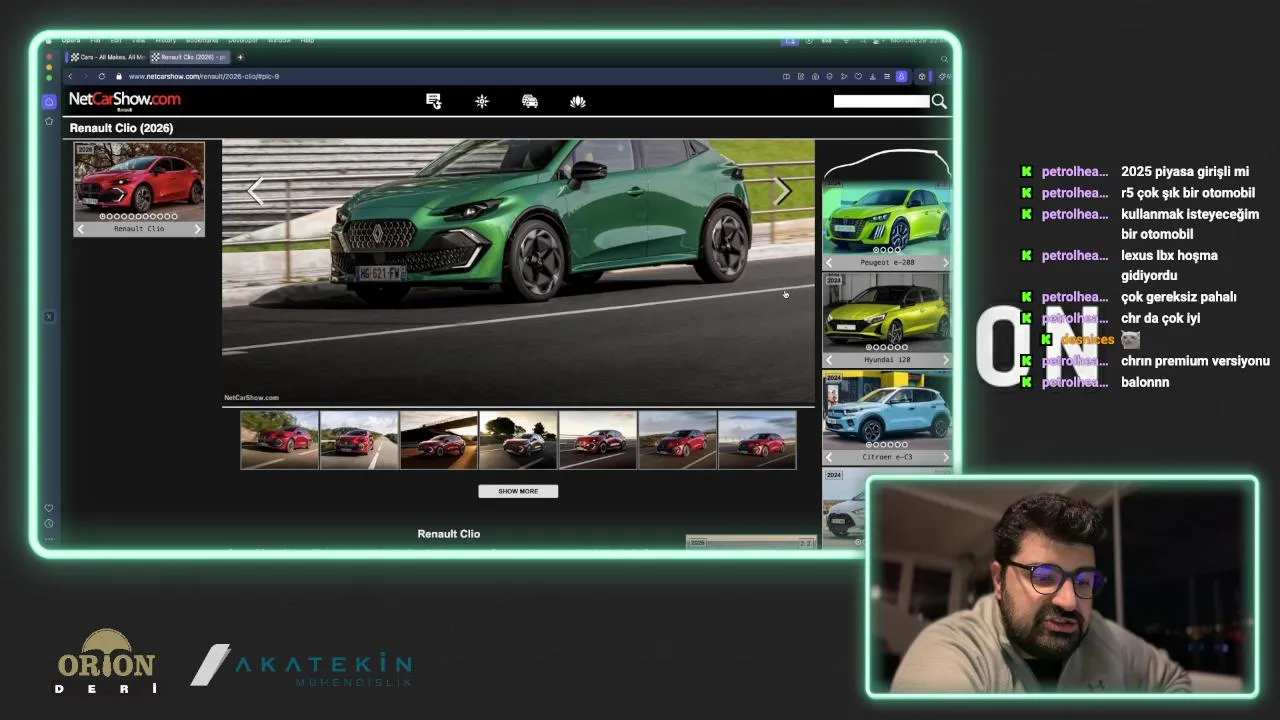Reload the page with the refresh icon
The image size is (1280, 720).
tap(101, 76)
